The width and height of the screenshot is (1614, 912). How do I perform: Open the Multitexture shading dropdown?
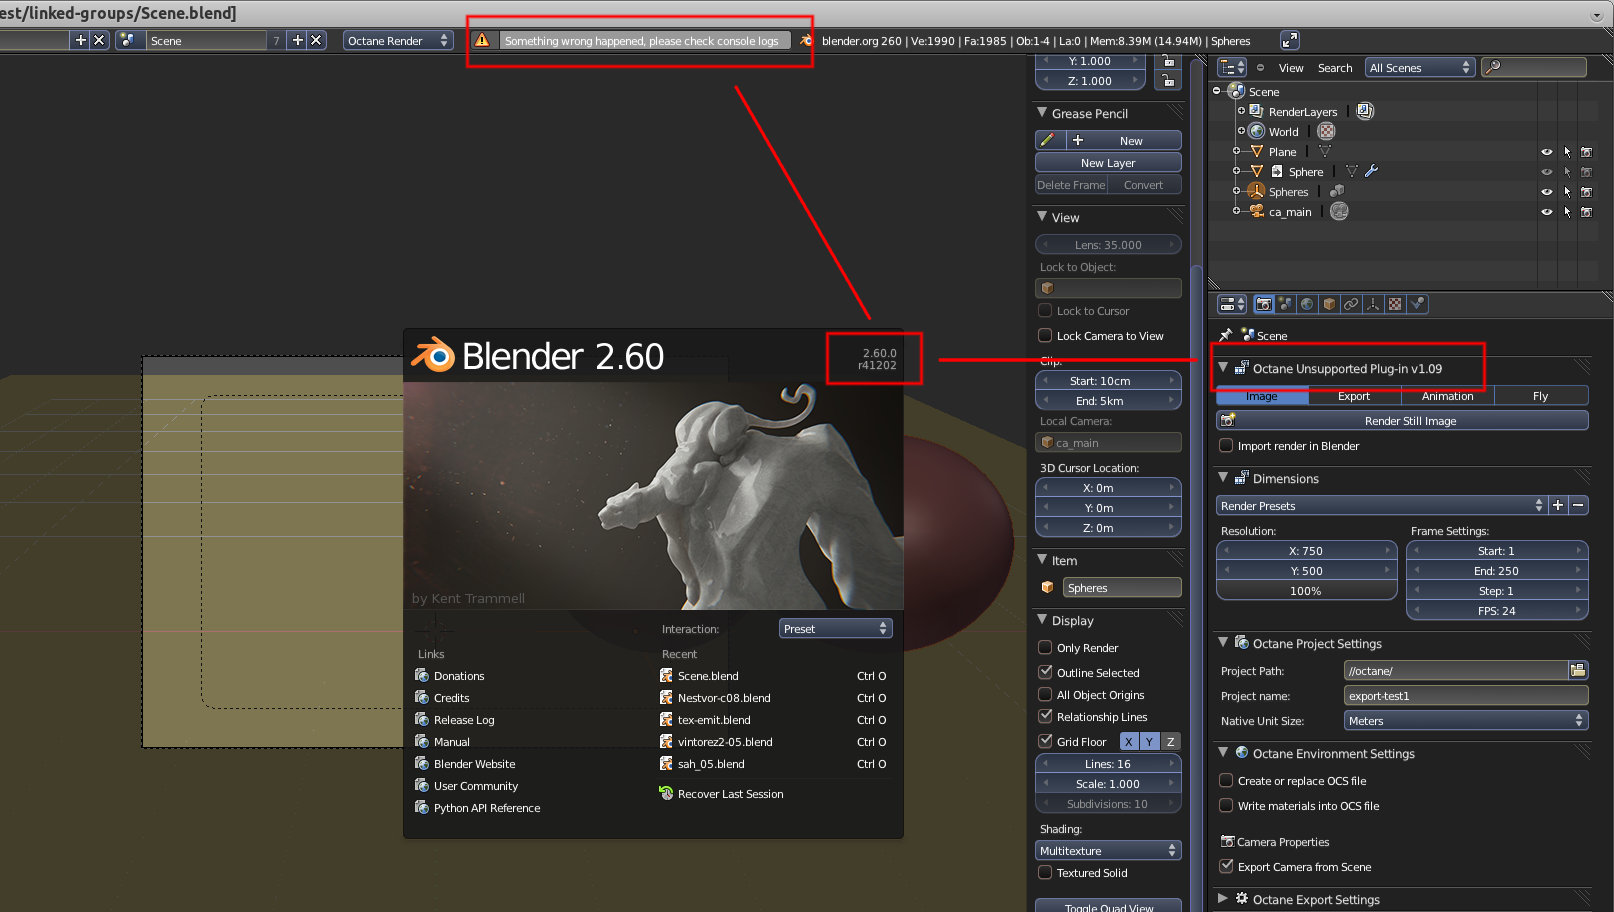click(x=1108, y=850)
